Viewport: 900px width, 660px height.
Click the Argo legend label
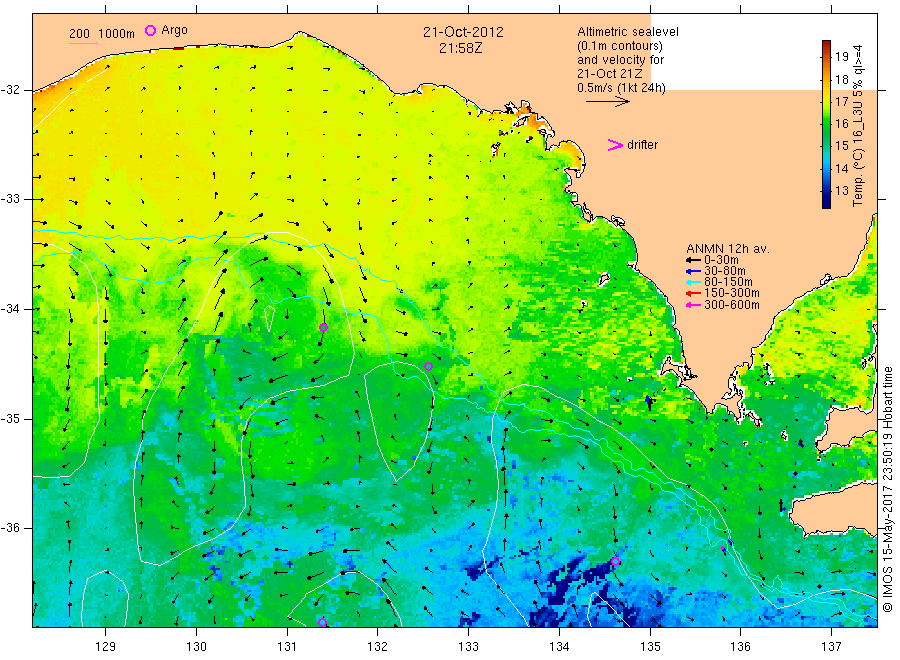click(174, 30)
